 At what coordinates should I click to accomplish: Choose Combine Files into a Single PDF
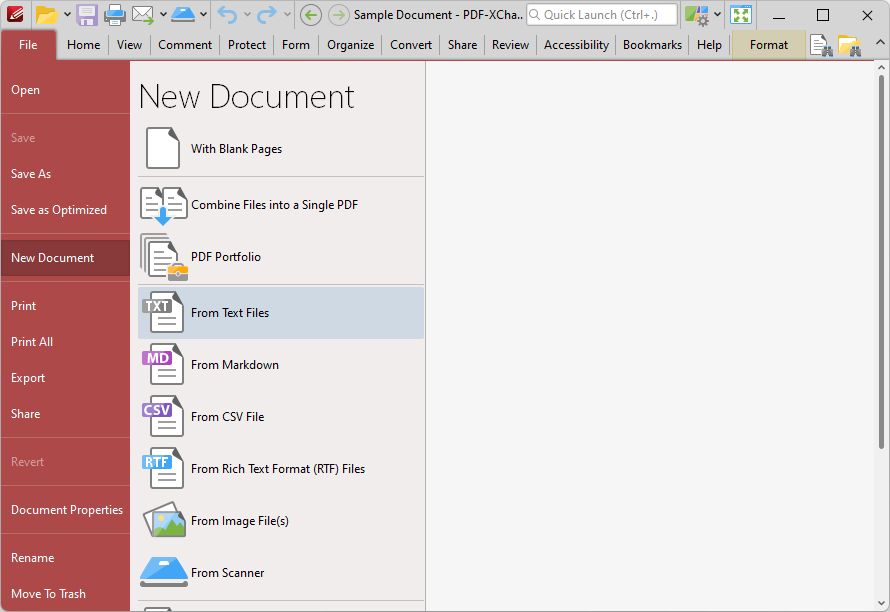(281, 205)
